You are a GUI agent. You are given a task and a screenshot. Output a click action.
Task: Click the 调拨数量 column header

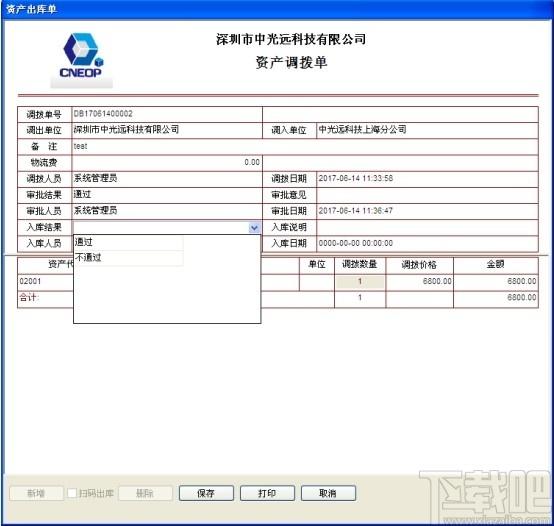tap(360, 265)
